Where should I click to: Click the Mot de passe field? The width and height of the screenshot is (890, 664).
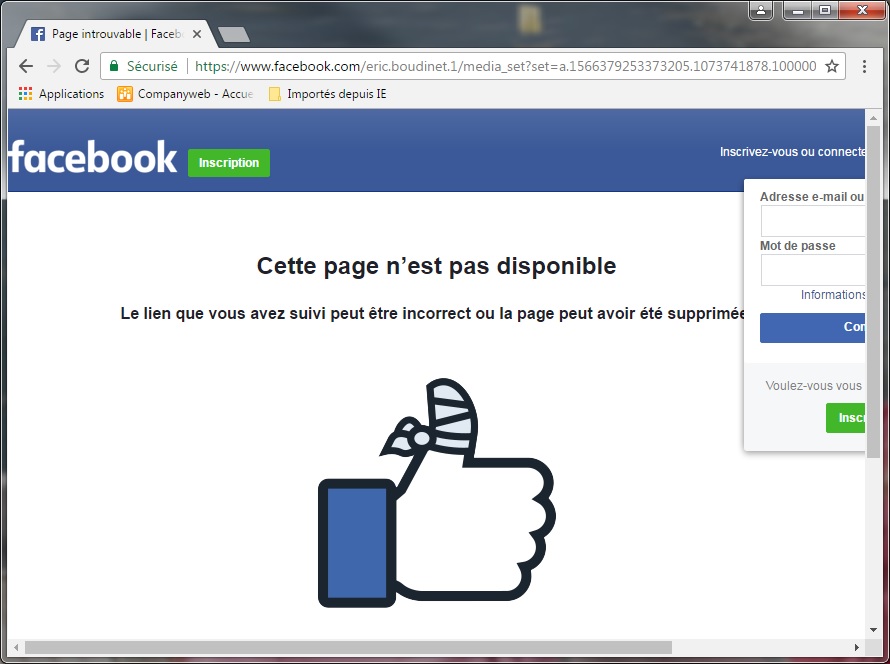tap(813, 270)
